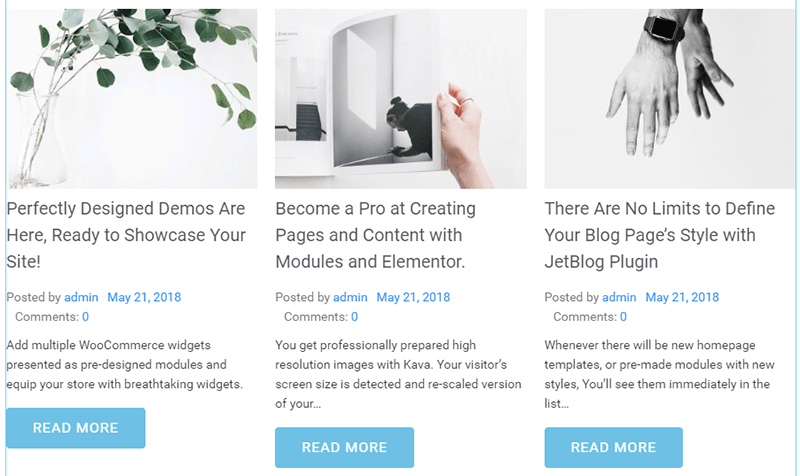The height and width of the screenshot is (476, 800).
Task: Open the eucalyptus plant post thumbnail
Action: tap(132, 98)
